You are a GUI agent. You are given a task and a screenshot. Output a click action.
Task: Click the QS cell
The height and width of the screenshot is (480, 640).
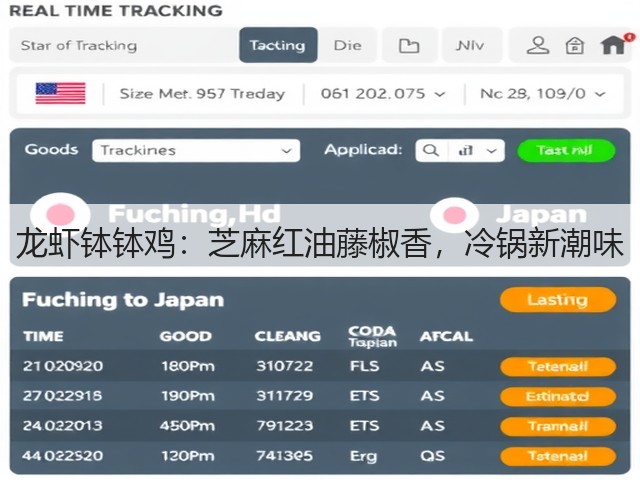pos(433,456)
